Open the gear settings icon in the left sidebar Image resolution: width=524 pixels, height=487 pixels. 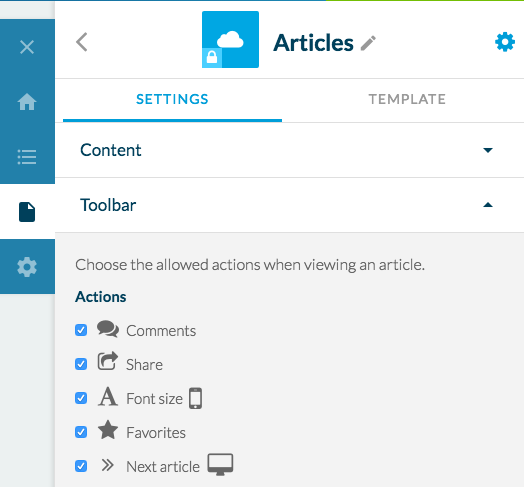(x=27, y=267)
